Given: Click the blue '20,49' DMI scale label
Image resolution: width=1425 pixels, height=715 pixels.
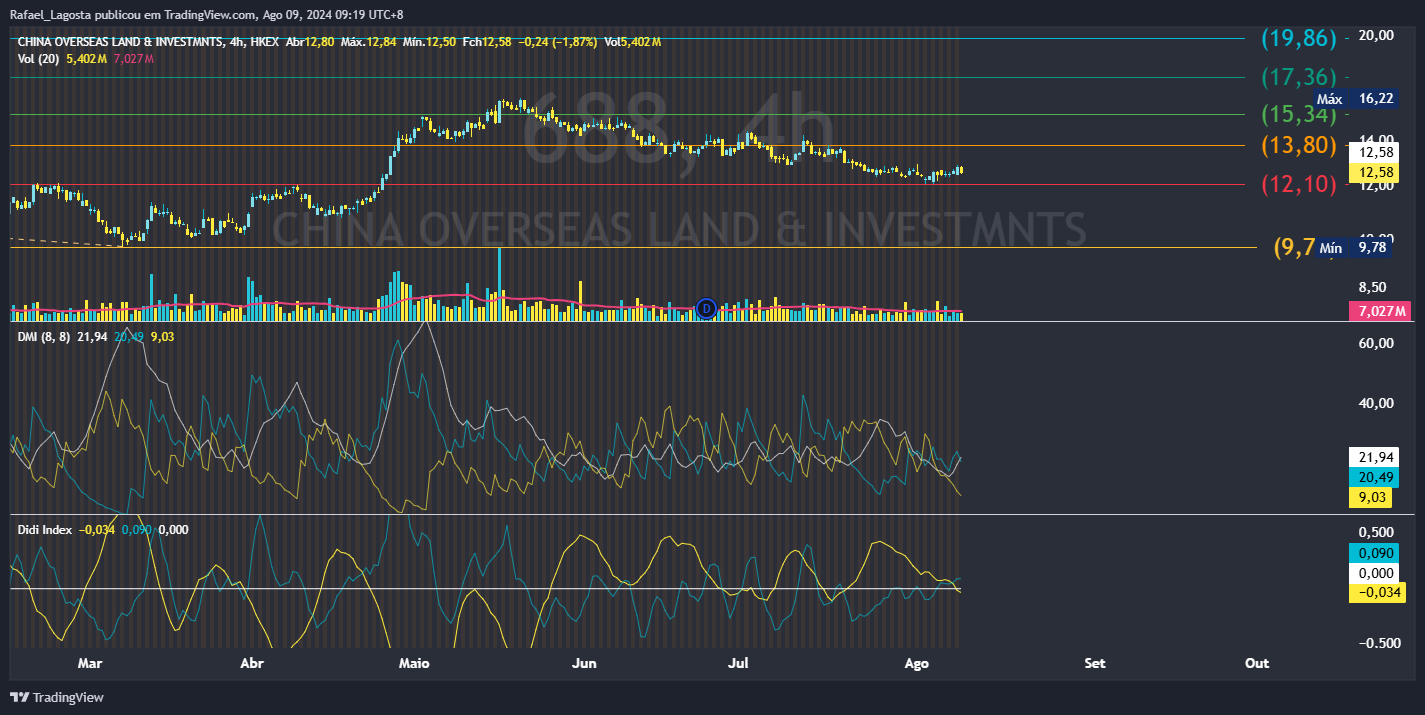Looking at the screenshot, I should tap(1374, 477).
